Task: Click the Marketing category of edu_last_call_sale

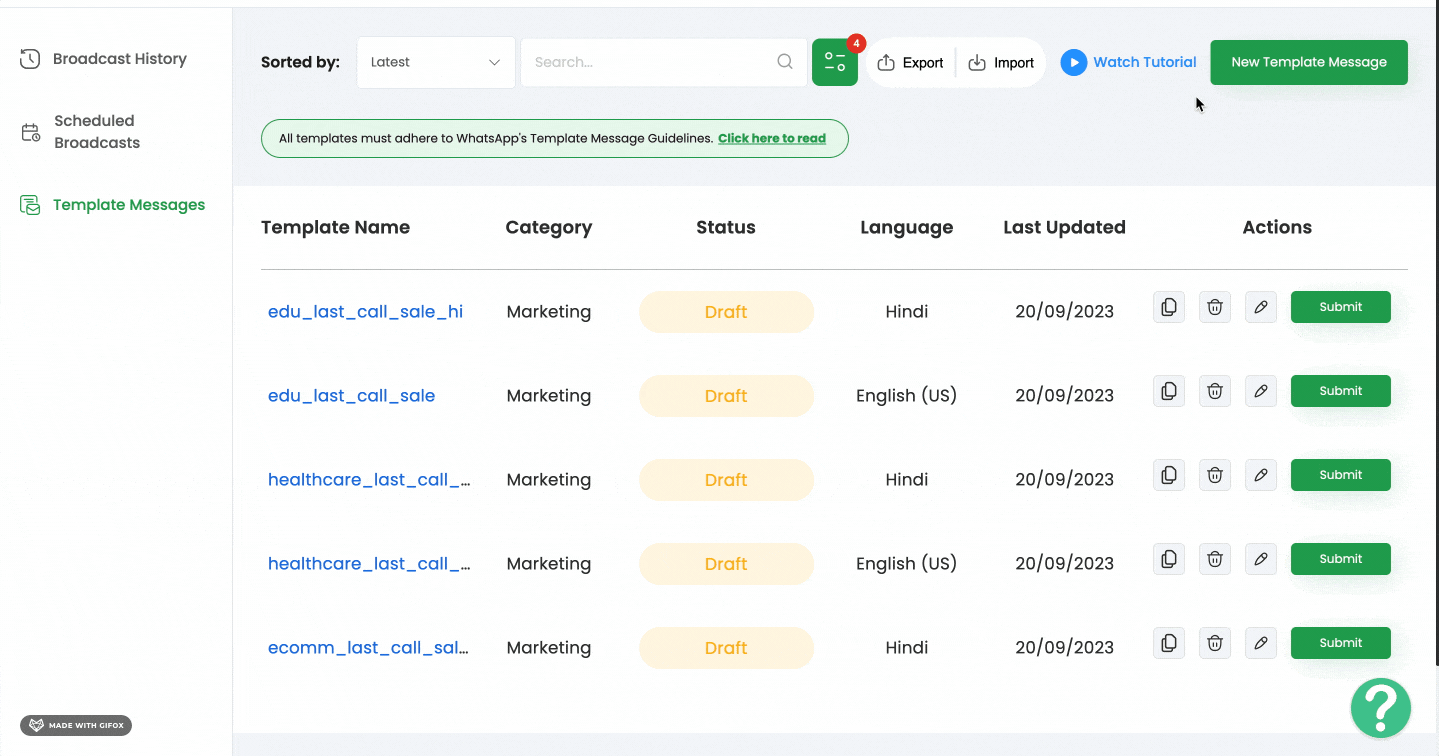Action: coord(549,396)
